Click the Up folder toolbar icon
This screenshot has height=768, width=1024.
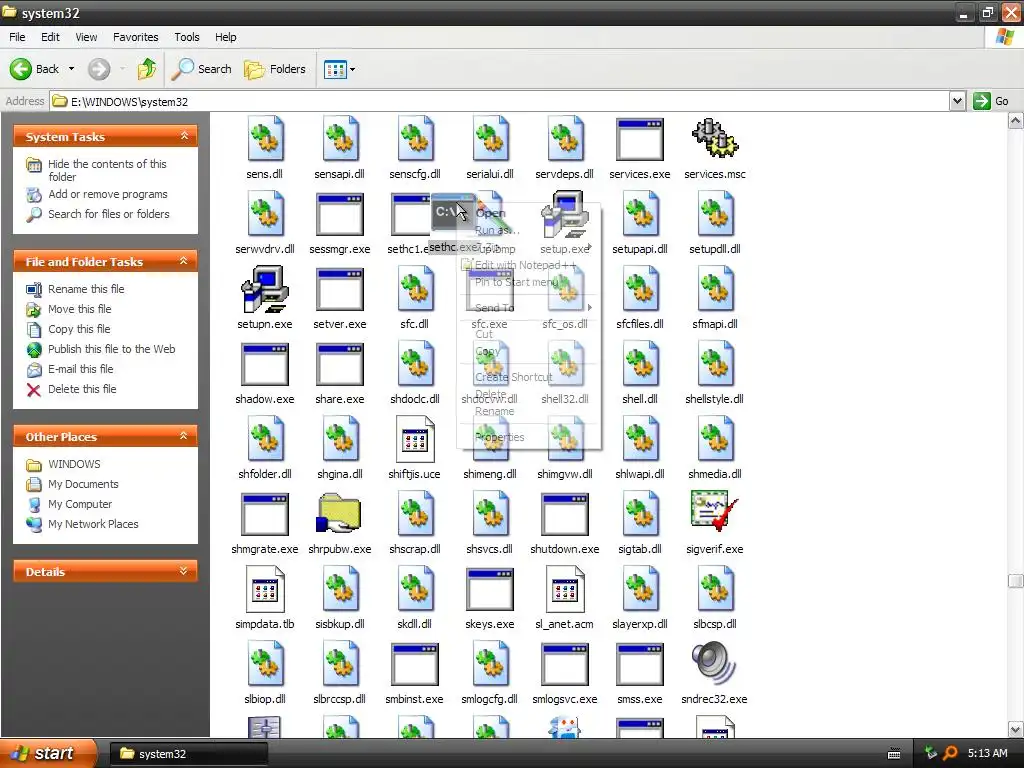[146, 69]
